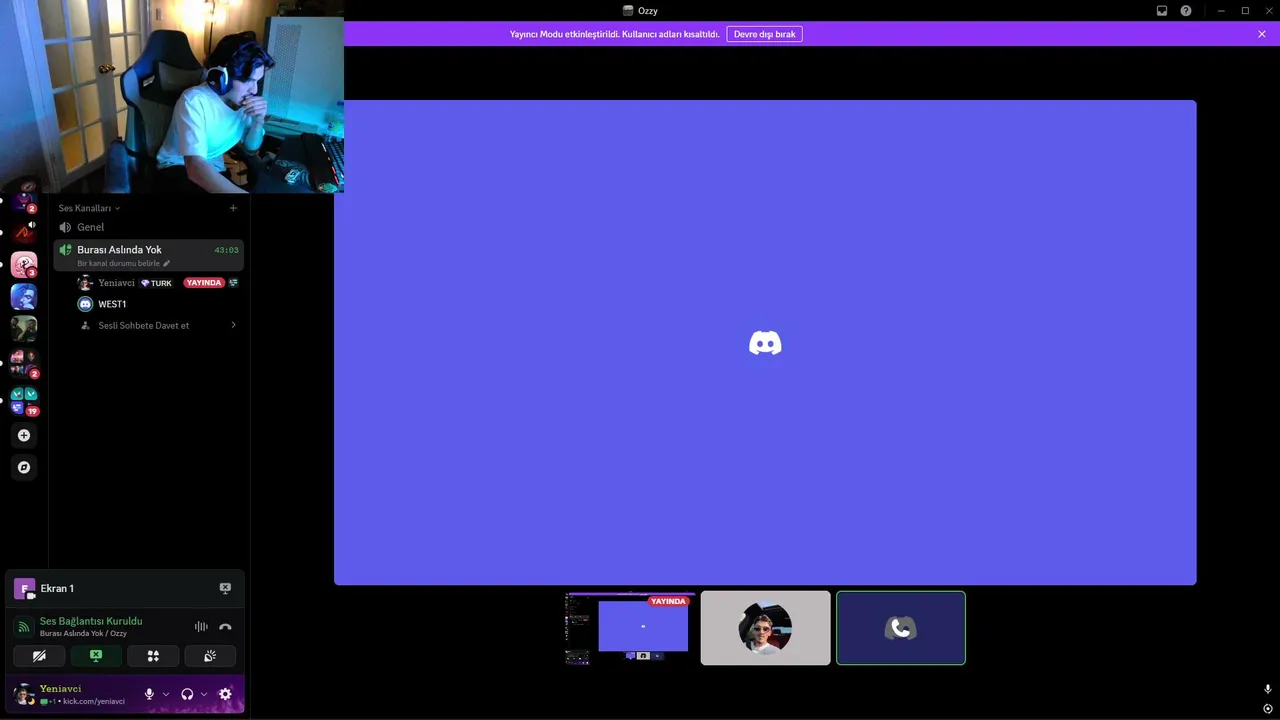Deafen audio with the headphones button
This screenshot has width=1280, height=720.
coord(187,694)
